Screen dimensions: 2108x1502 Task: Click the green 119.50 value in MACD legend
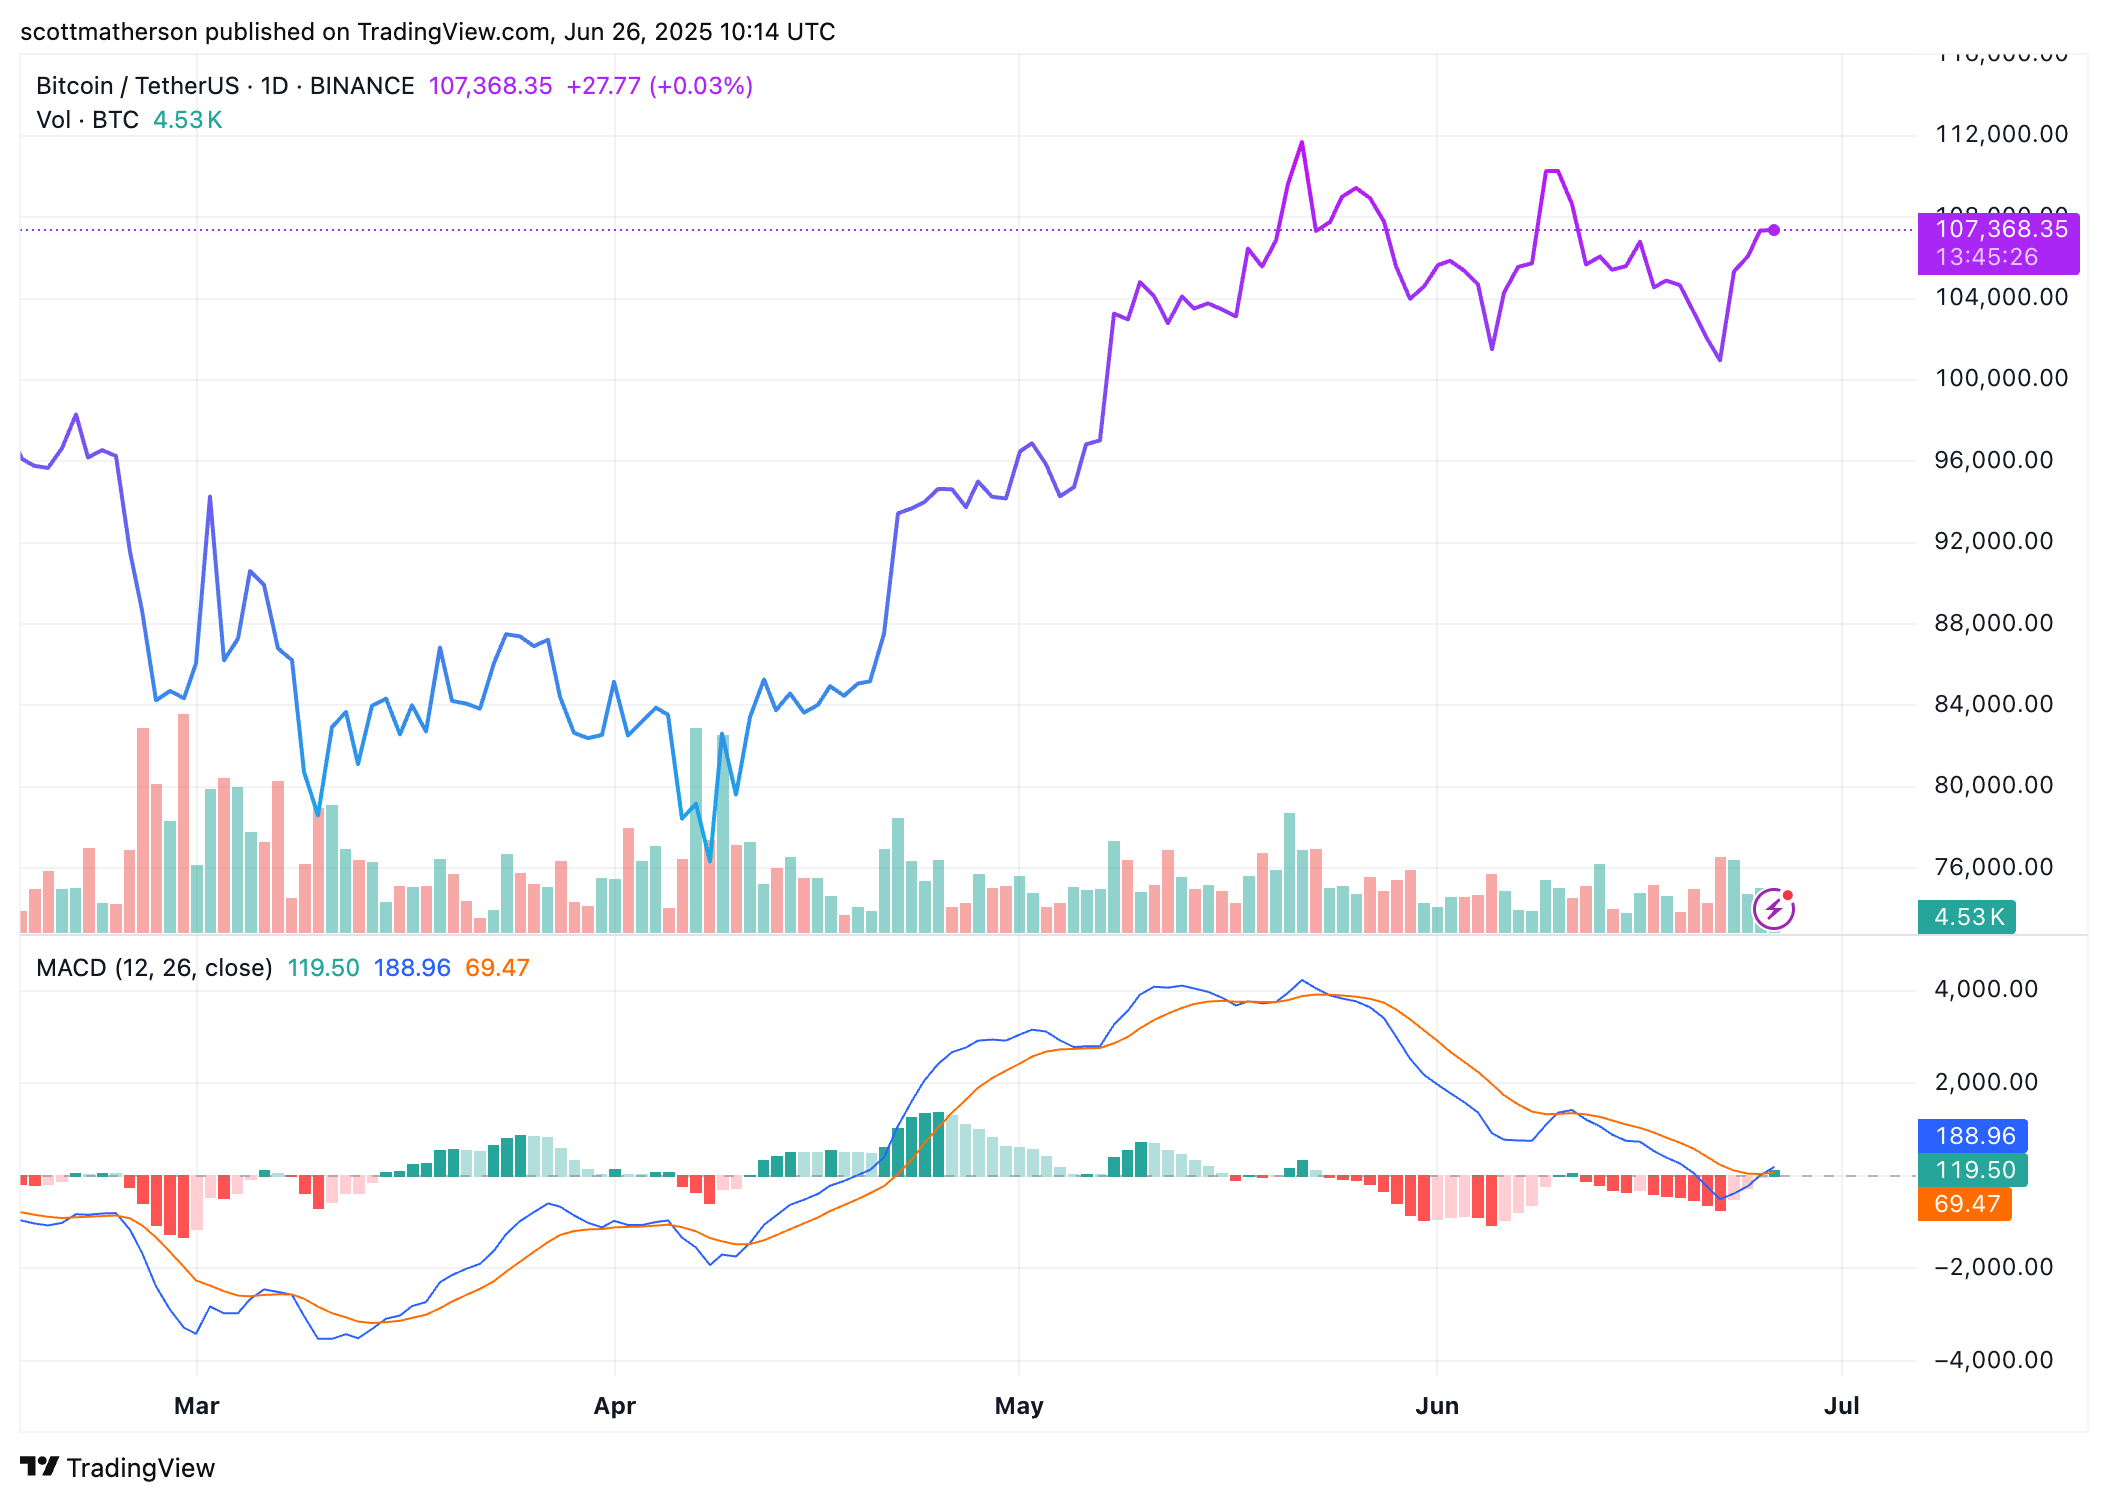coord(323,968)
